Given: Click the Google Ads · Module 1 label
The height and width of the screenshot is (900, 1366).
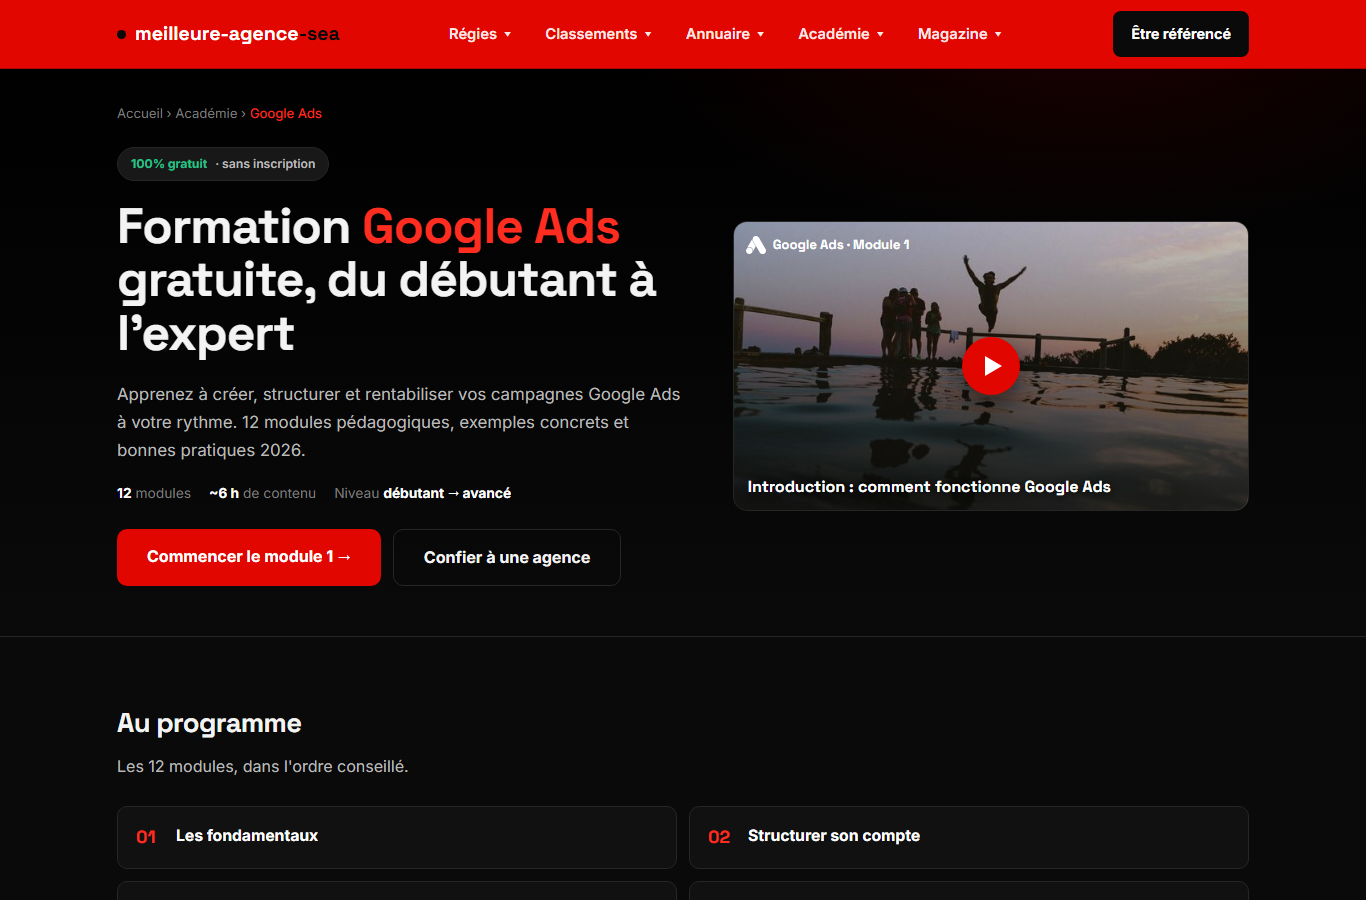Looking at the screenshot, I should tap(841, 245).
